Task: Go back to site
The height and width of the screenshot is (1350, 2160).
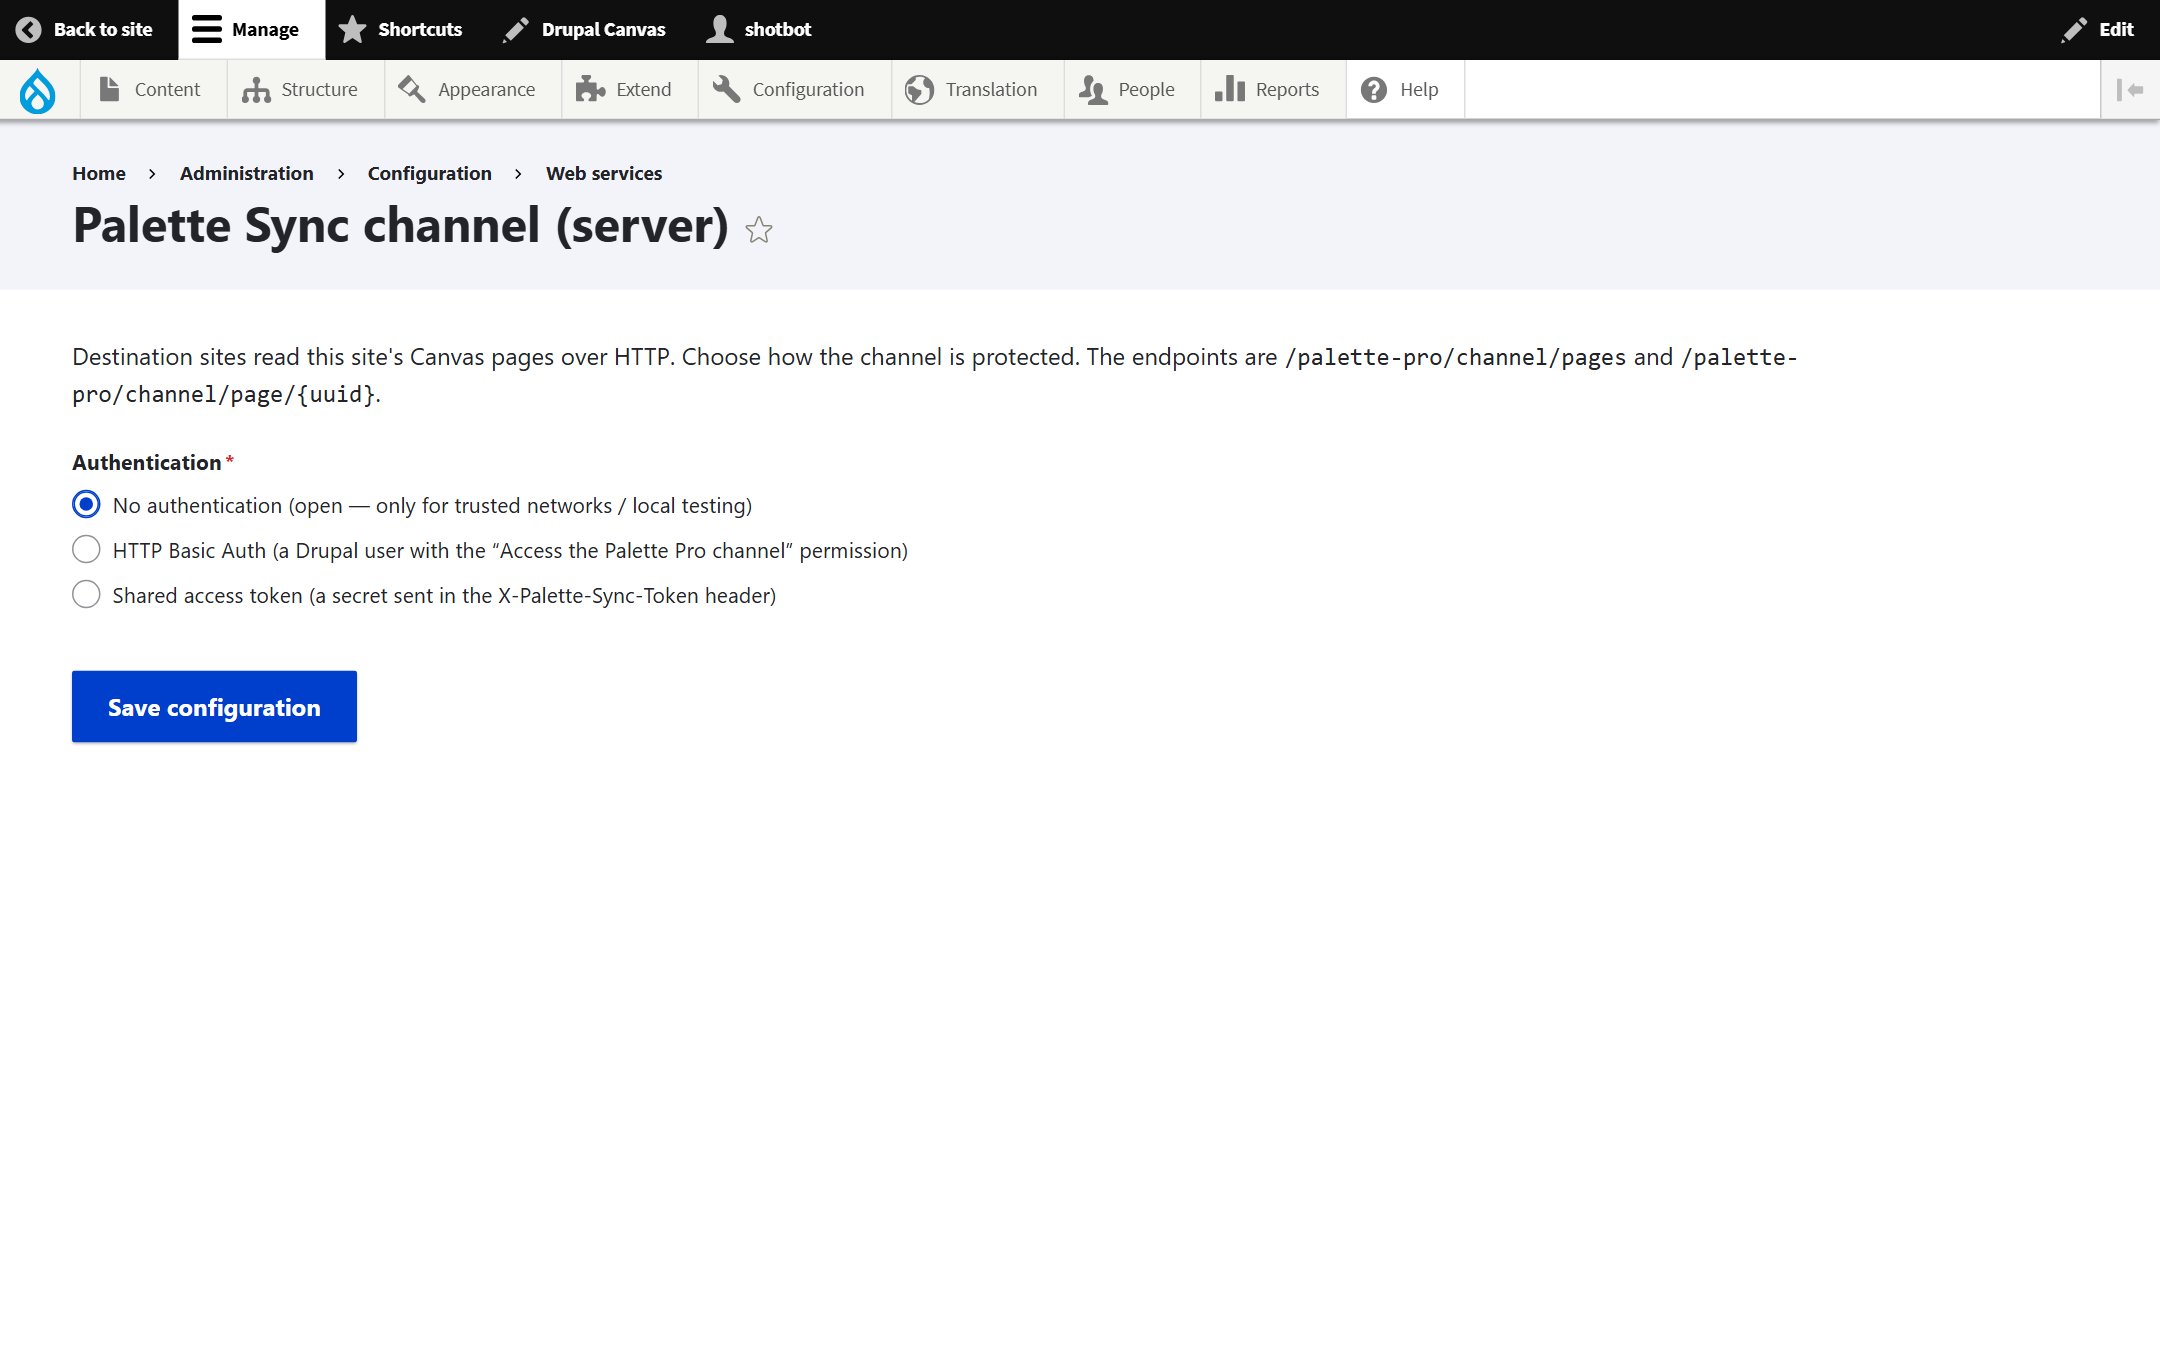Action: (x=85, y=30)
